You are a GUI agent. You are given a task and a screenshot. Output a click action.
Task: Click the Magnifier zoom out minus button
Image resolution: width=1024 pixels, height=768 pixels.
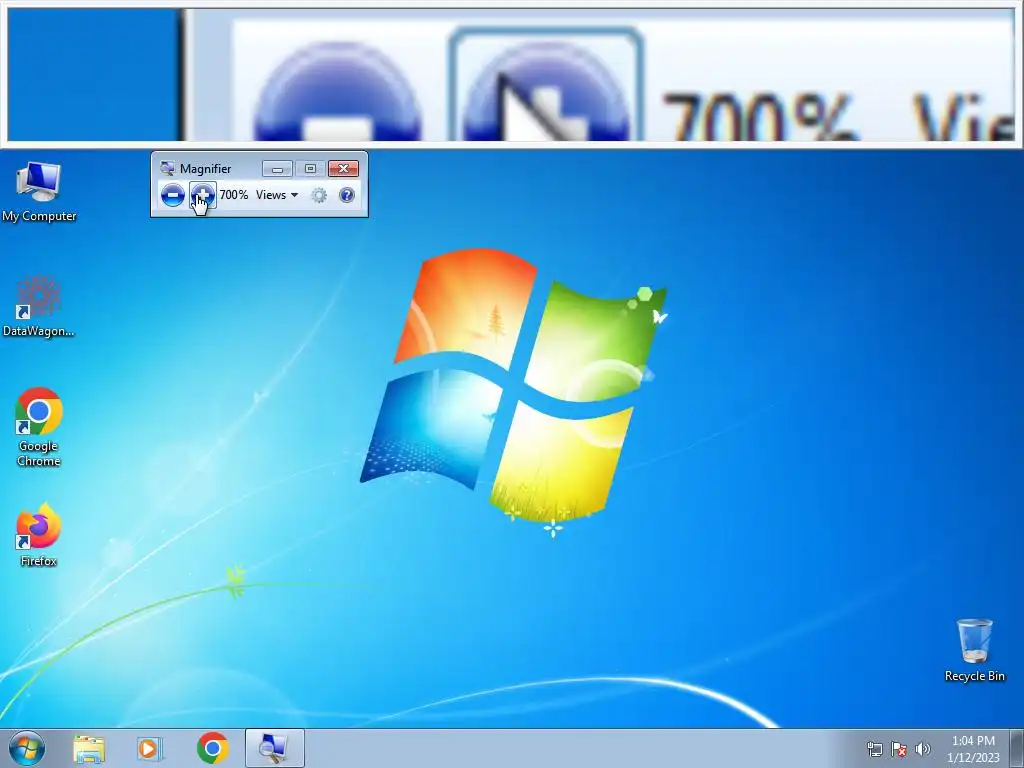172,195
